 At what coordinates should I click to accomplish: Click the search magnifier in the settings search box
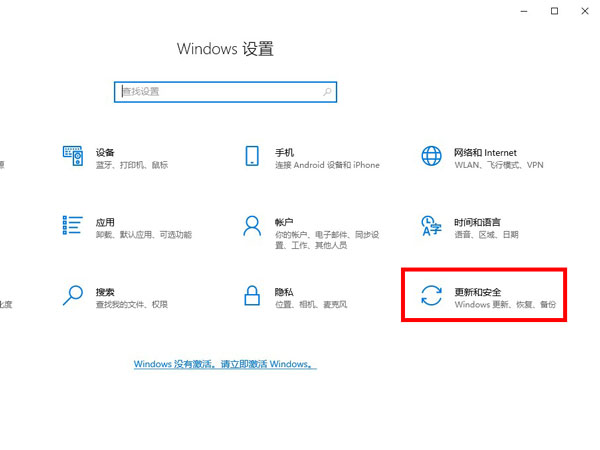(x=327, y=92)
